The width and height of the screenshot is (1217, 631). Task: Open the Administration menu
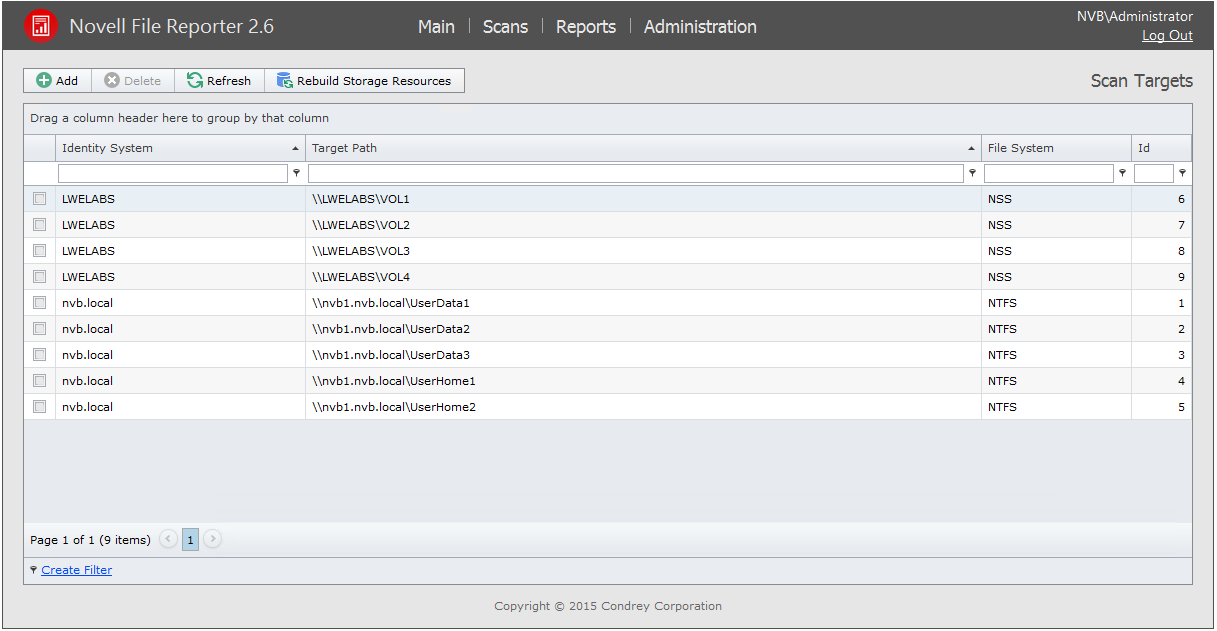[x=700, y=27]
